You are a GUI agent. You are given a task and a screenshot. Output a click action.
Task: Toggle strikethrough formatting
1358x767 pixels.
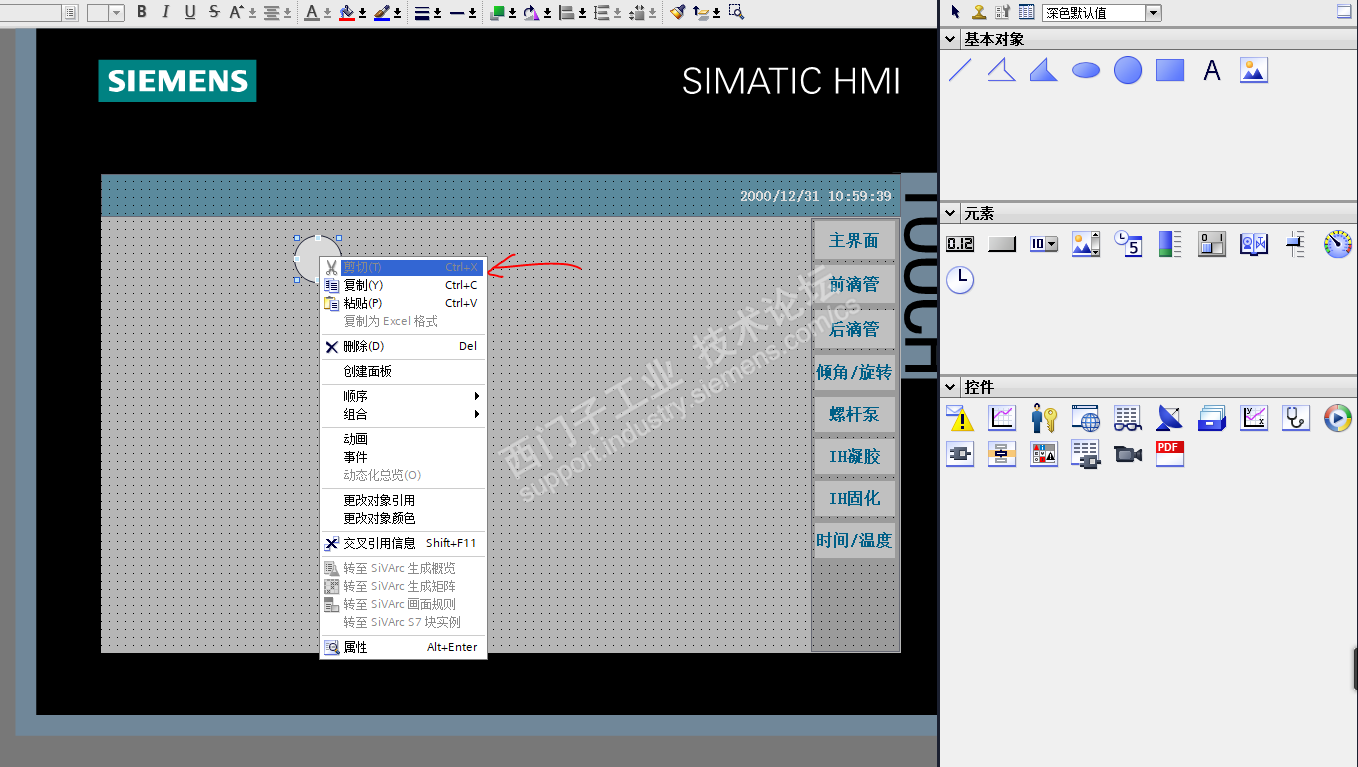pyautogui.click(x=214, y=12)
